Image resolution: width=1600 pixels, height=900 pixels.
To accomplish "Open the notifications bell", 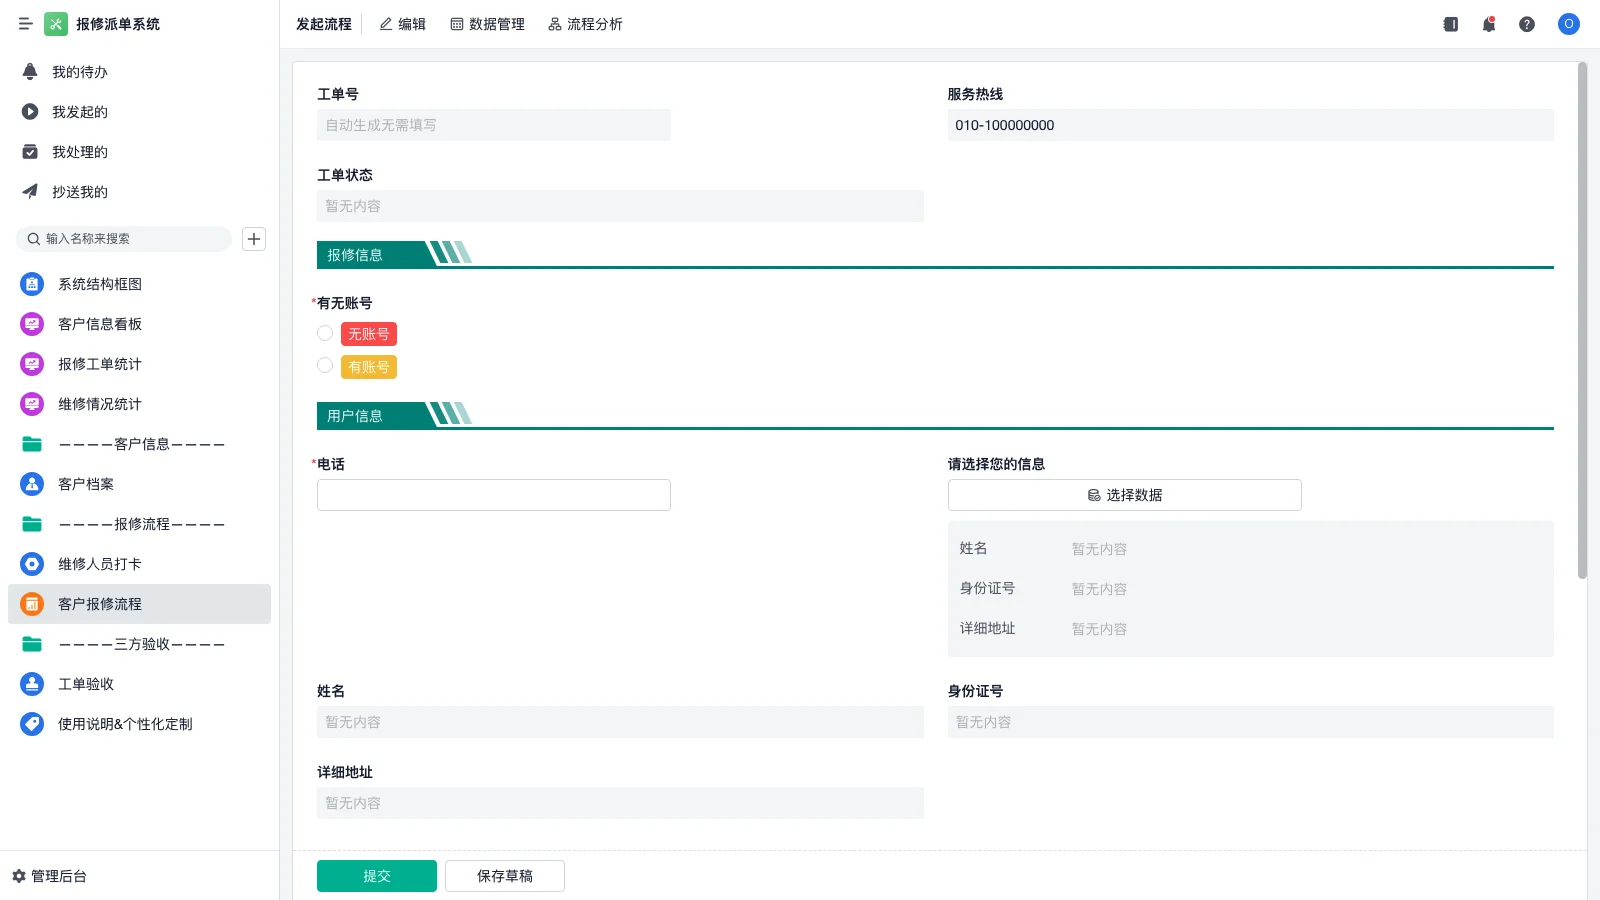I will [1489, 24].
